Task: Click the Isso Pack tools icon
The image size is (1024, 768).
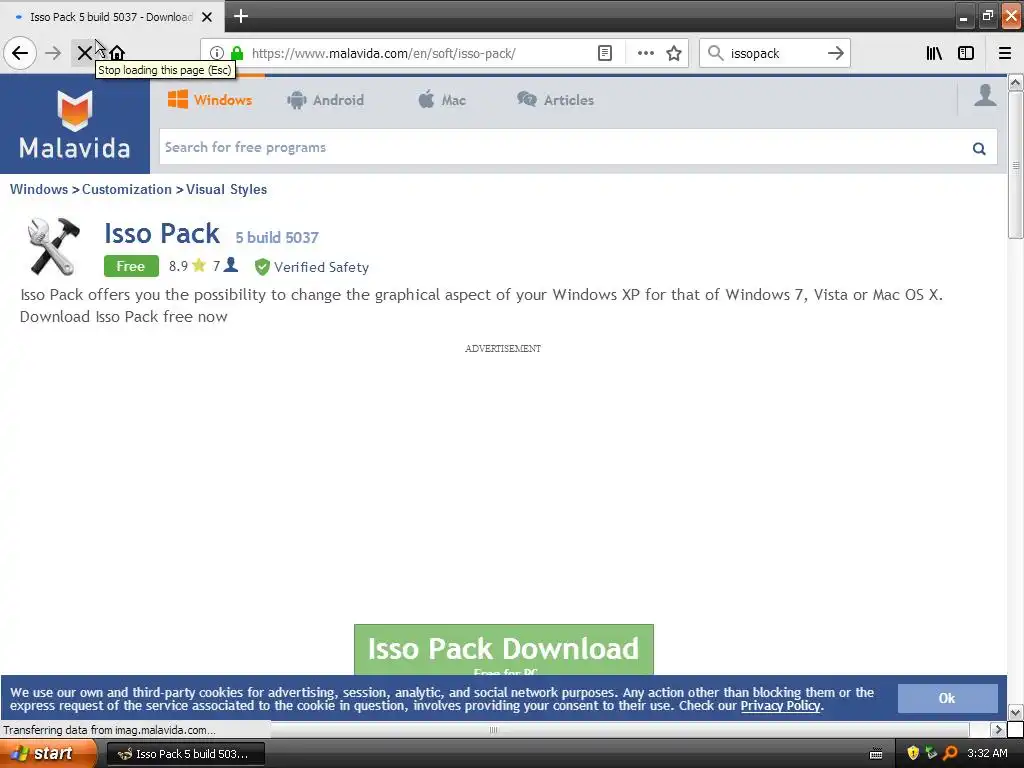Action: coord(53,246)
